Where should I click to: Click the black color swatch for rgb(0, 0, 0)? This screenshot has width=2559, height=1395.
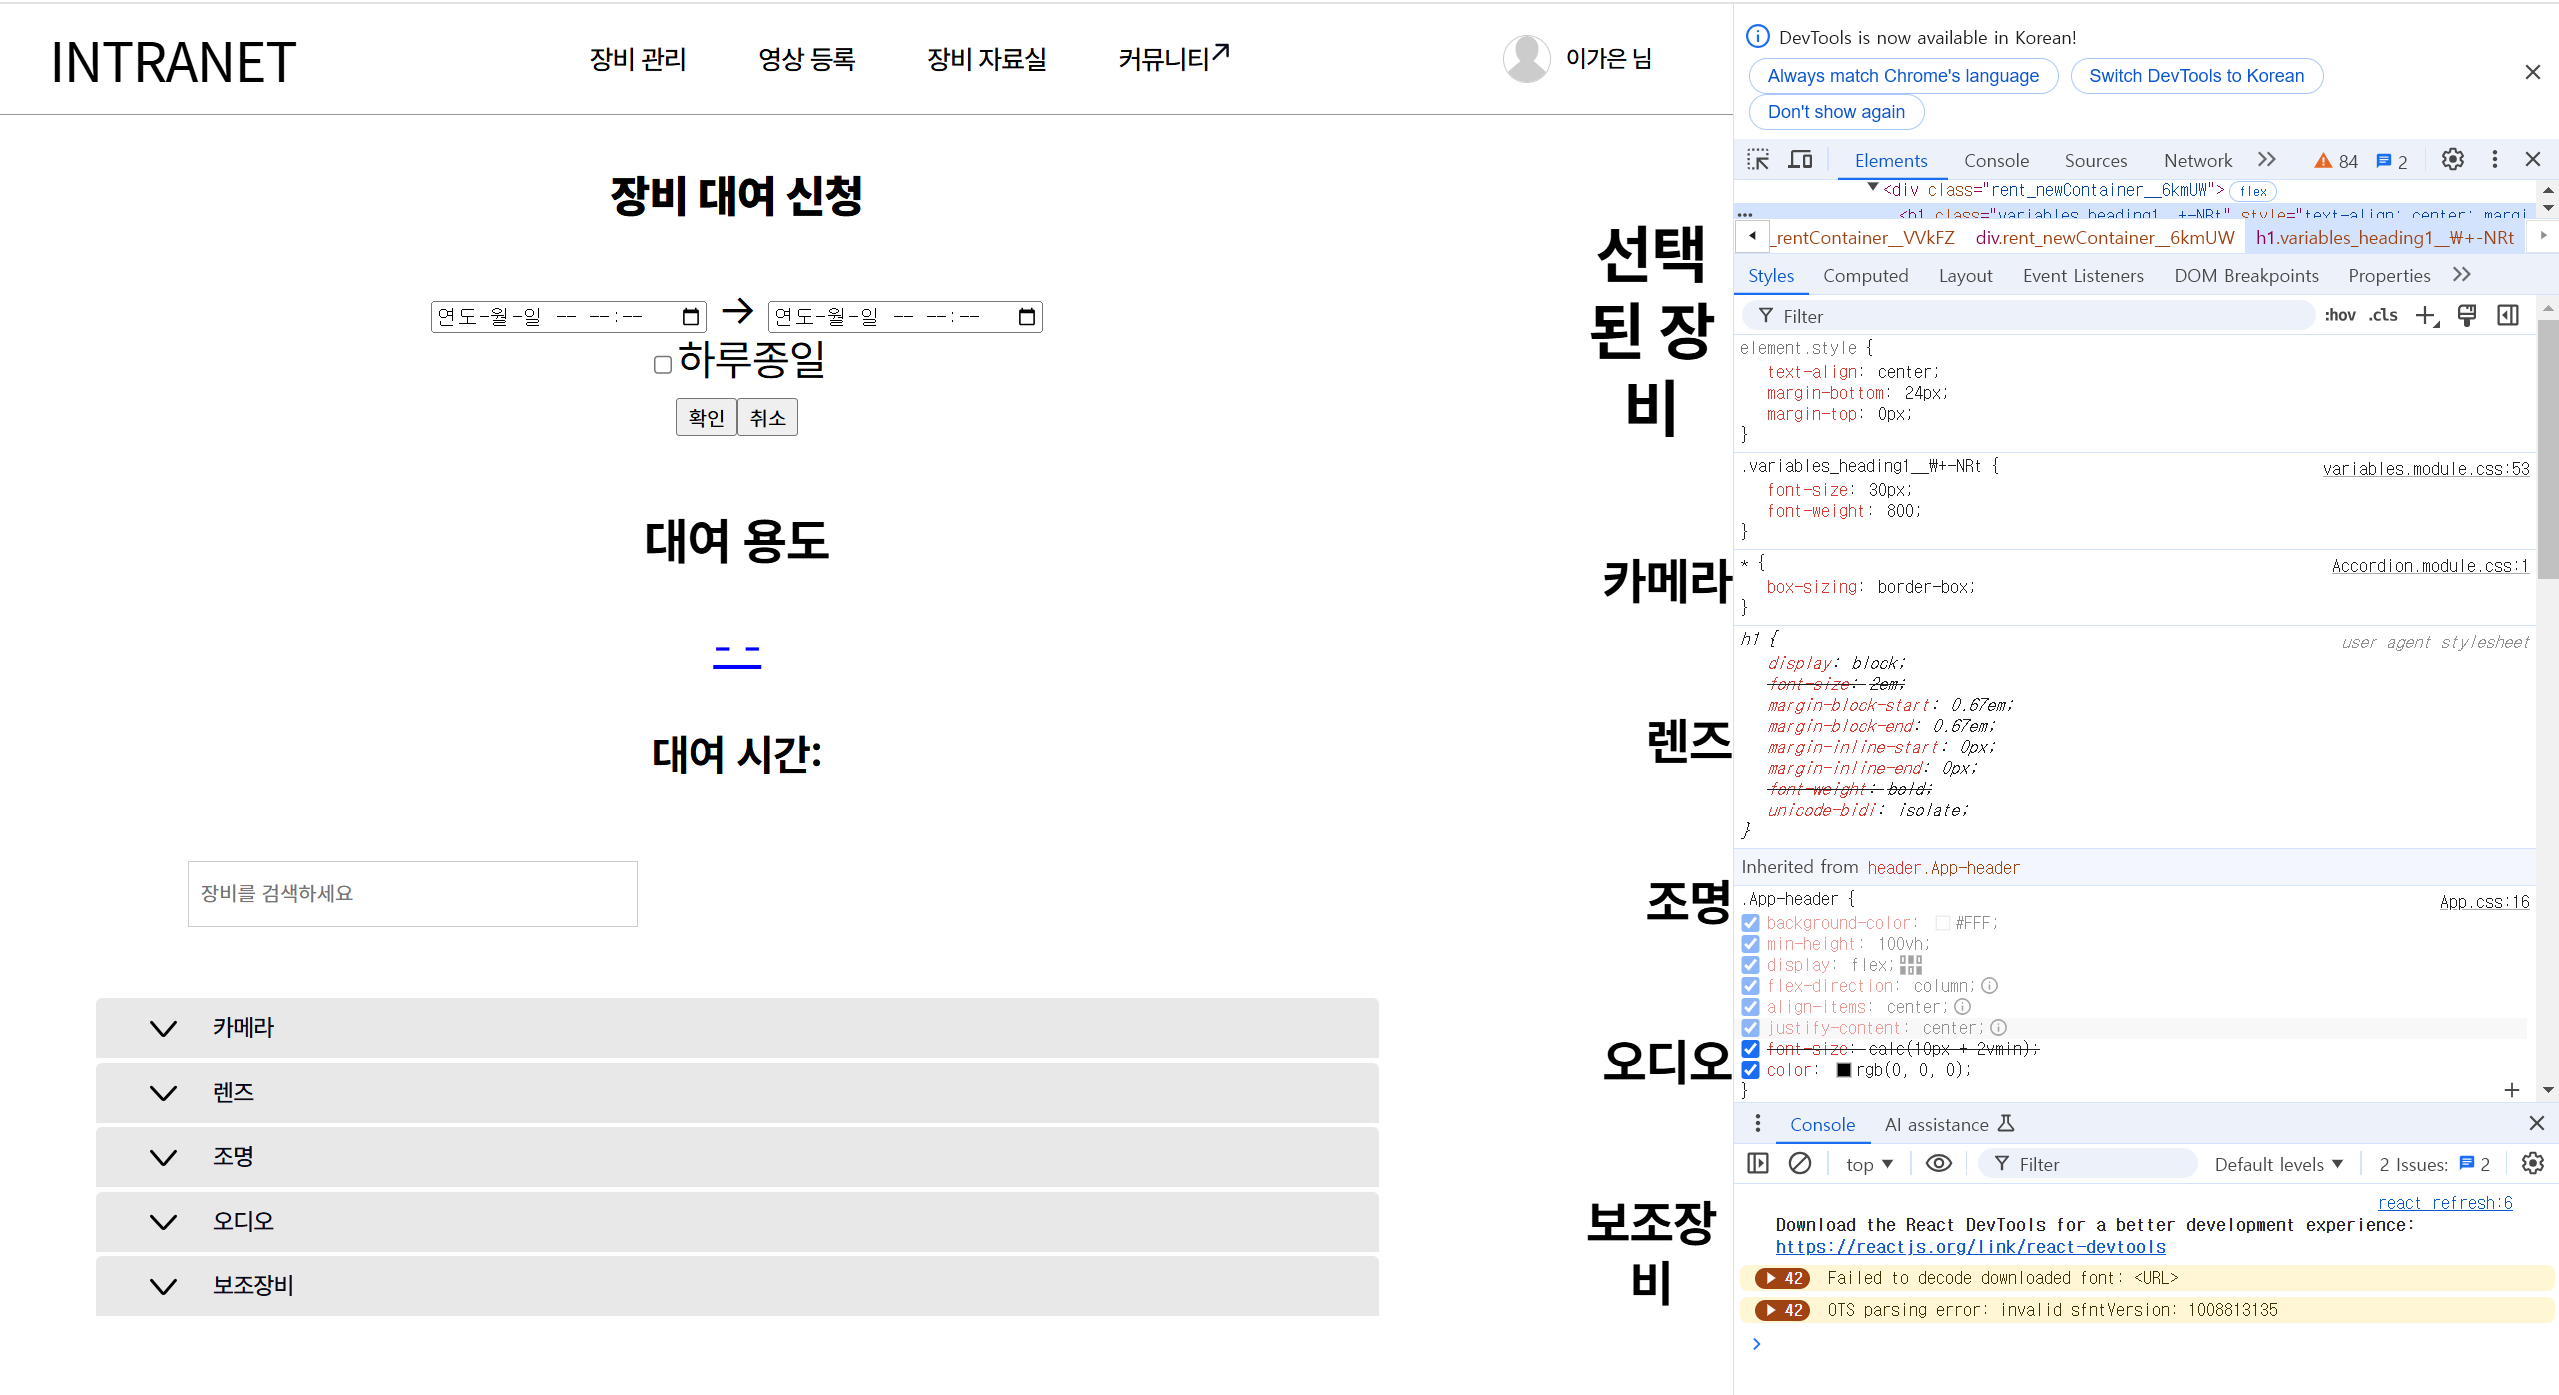click(x=1844, y=1070)
